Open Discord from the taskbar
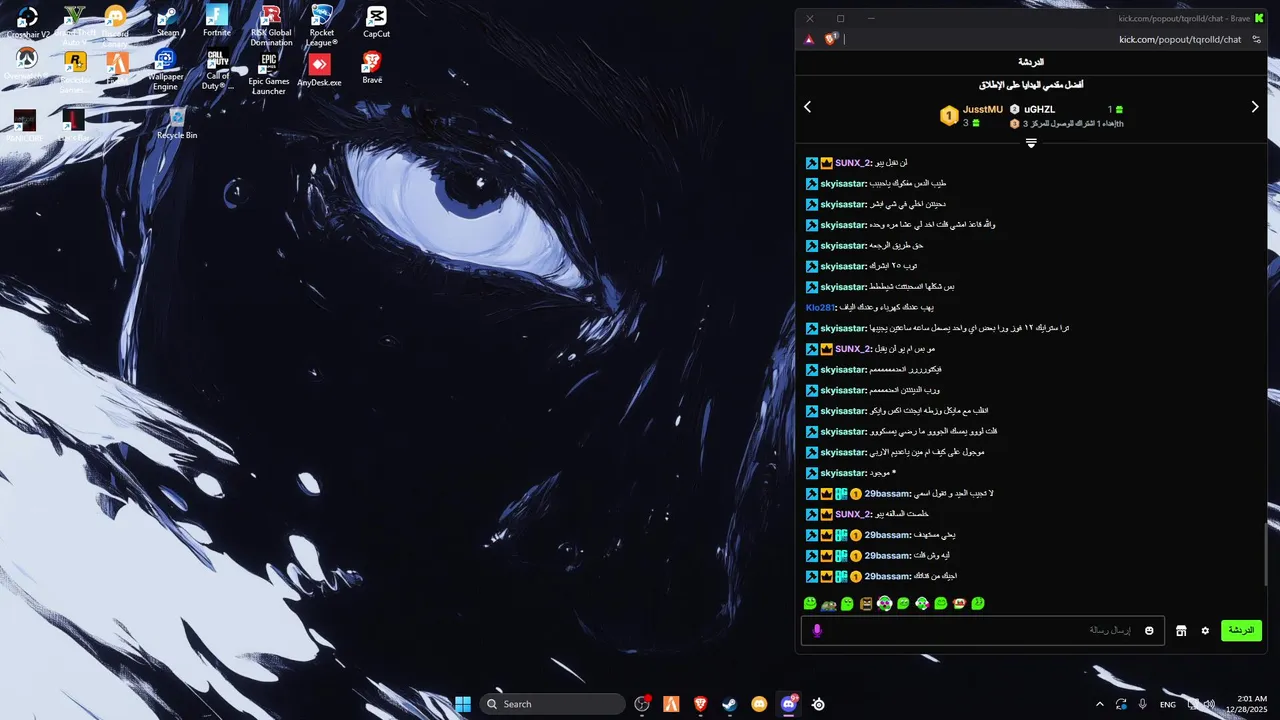1280x720 pixels. pyautogui.click(x=789, y=704)
